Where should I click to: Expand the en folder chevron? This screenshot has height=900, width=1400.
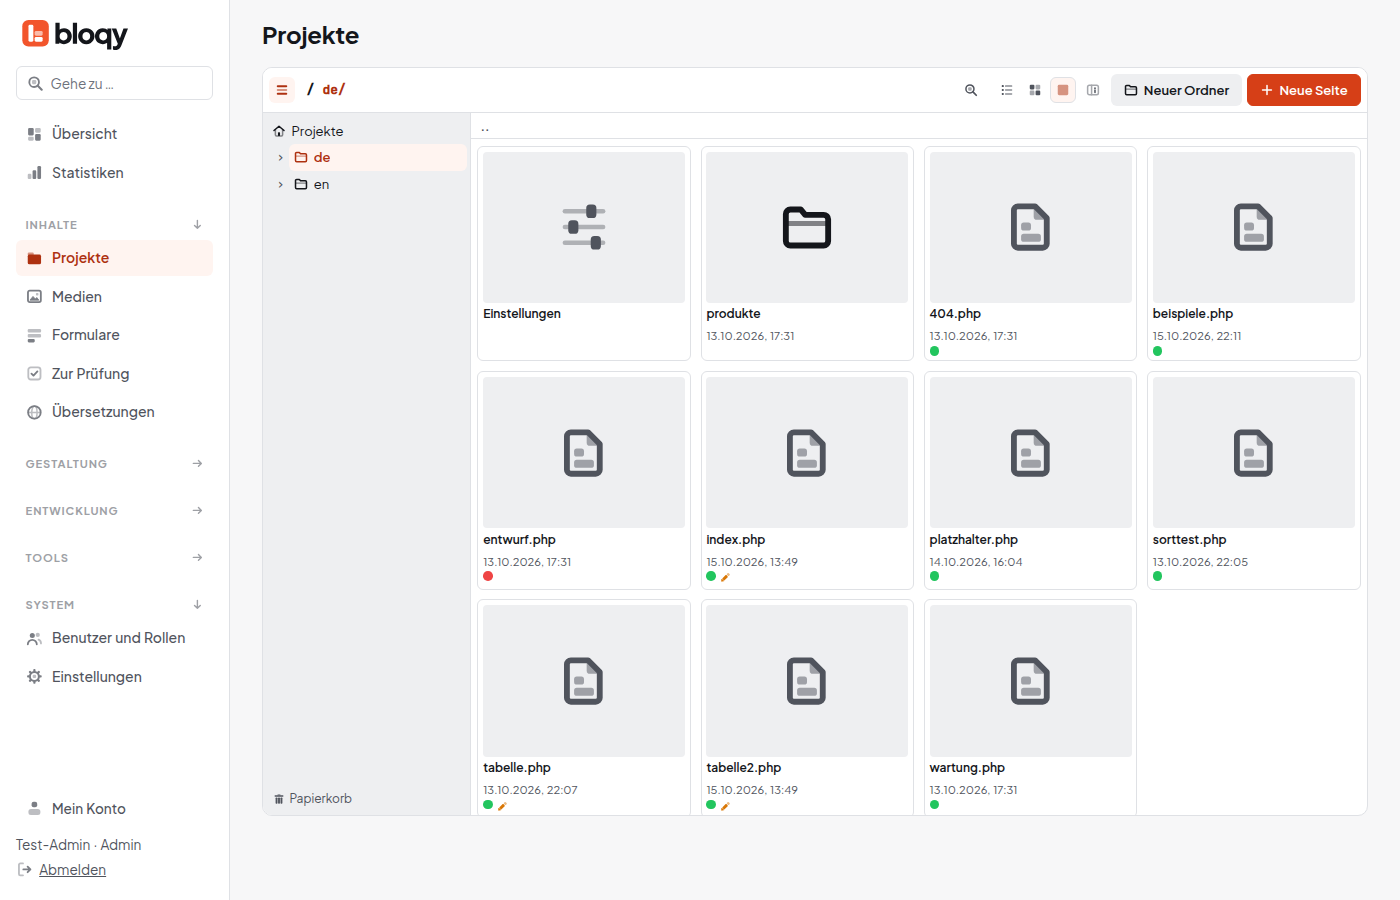(x=280, y=185)
